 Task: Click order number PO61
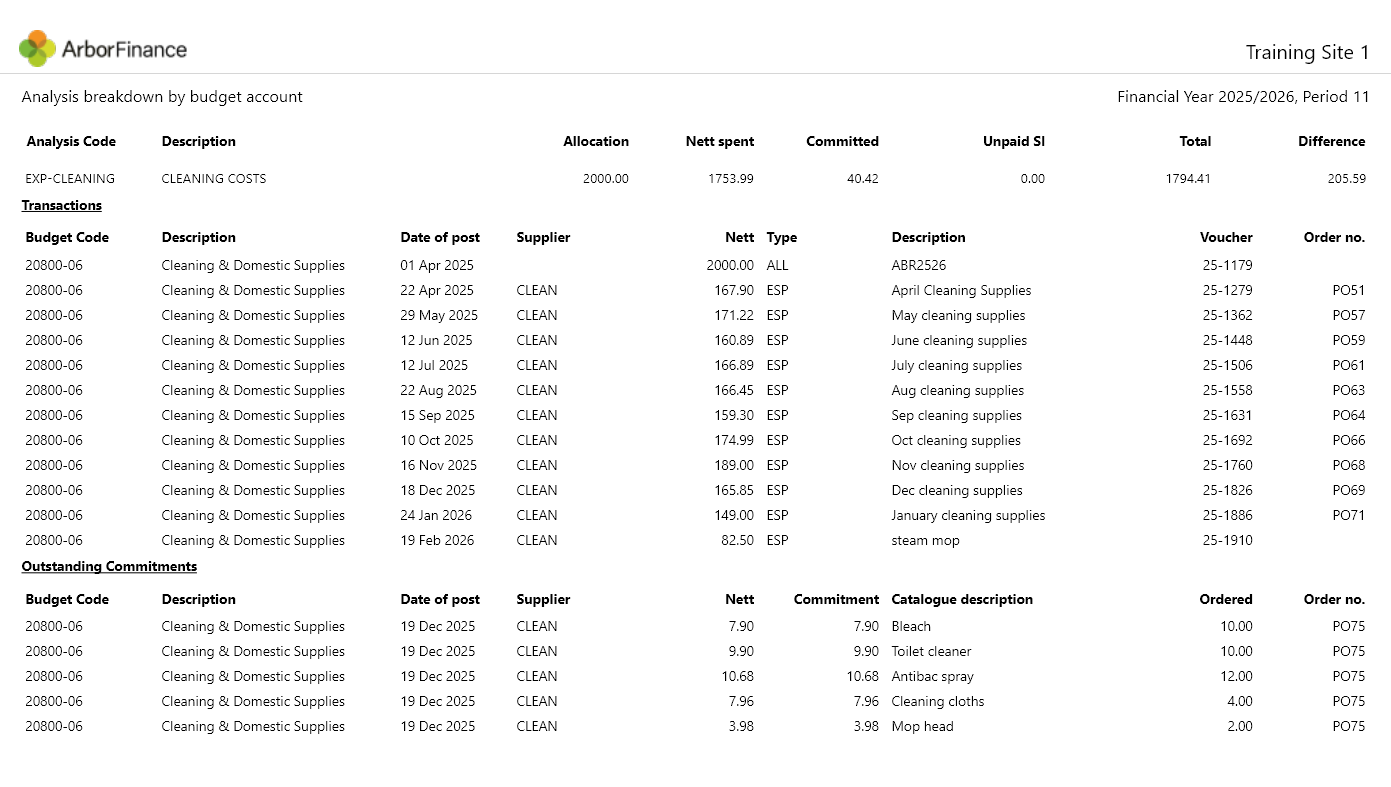(x=1349, y=365)
